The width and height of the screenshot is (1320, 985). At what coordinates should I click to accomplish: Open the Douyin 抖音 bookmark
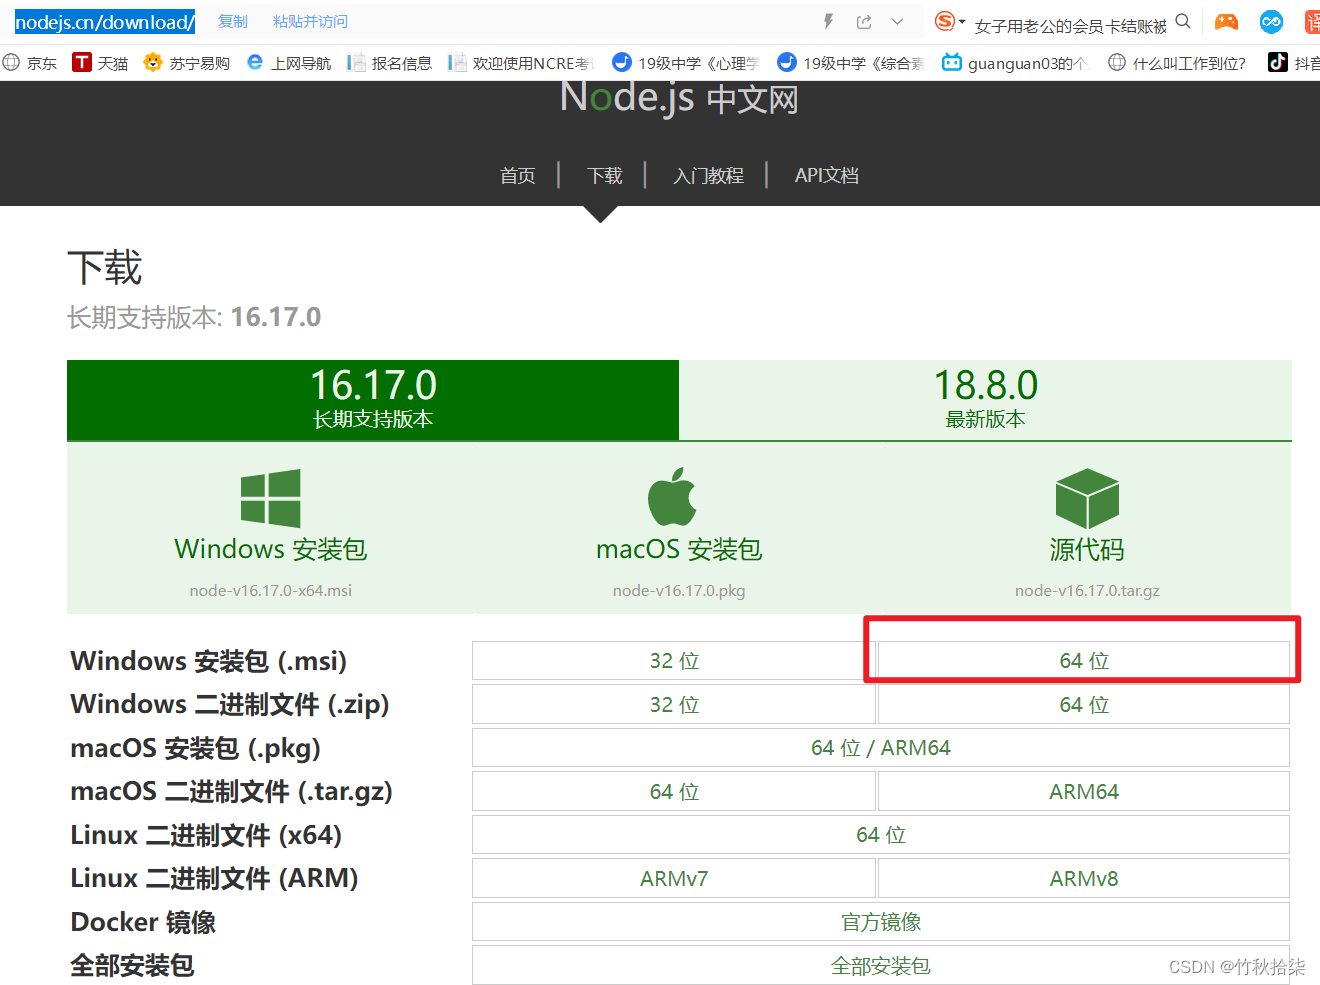(1293, 63)
